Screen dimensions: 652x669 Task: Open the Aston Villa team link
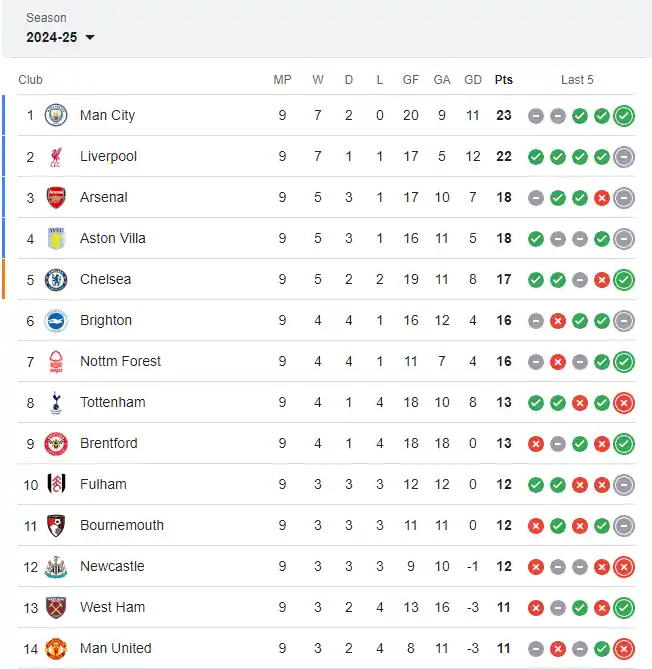(113, 238)
